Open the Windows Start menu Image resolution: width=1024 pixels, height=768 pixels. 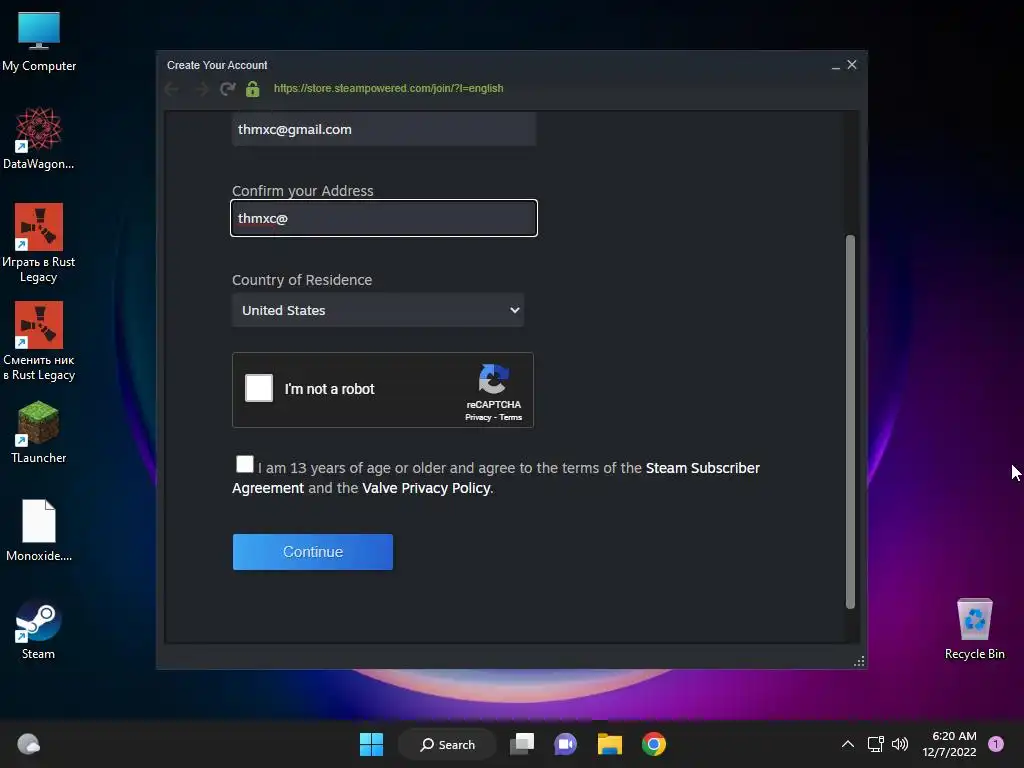click(x=372, y=744)
